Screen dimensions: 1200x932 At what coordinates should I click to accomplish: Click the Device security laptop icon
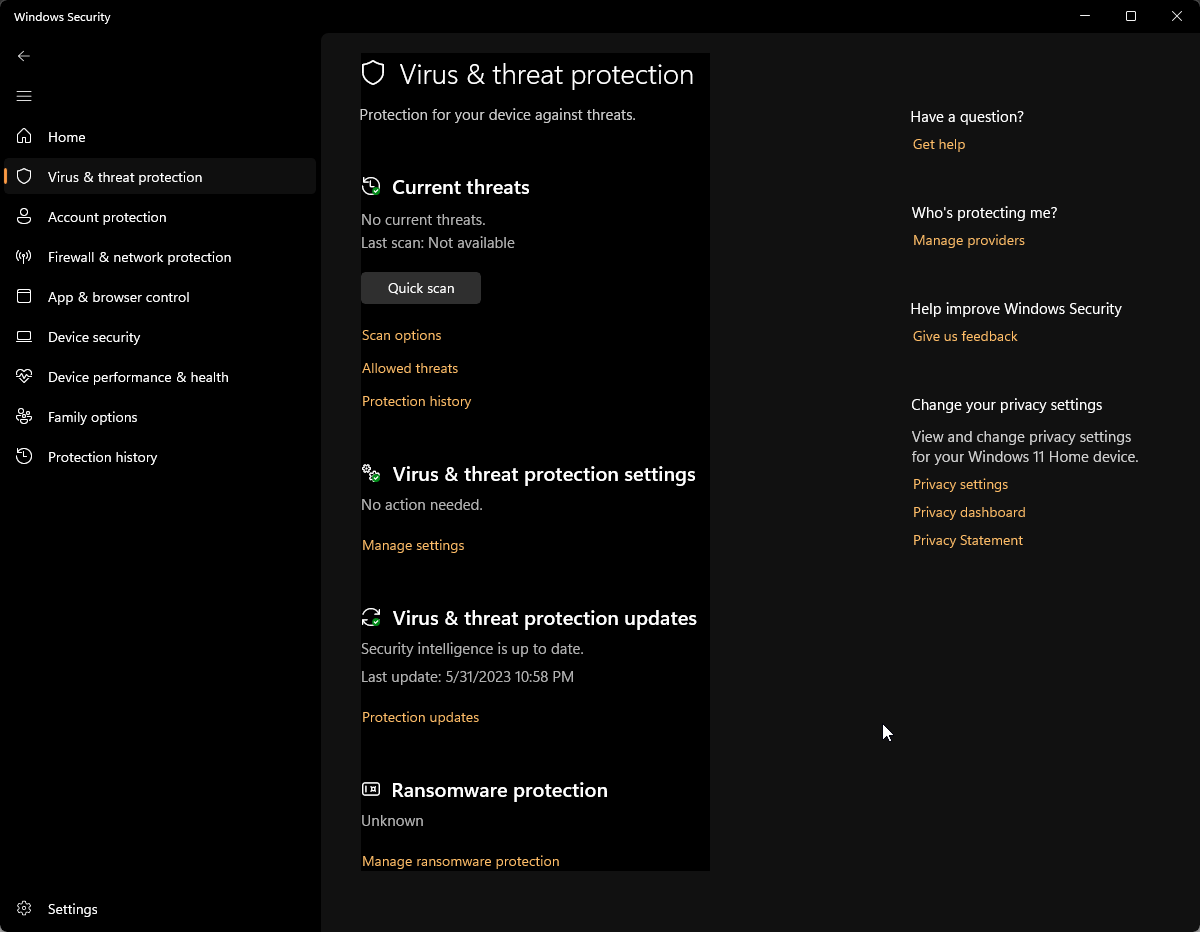click(x=24, y=337)
